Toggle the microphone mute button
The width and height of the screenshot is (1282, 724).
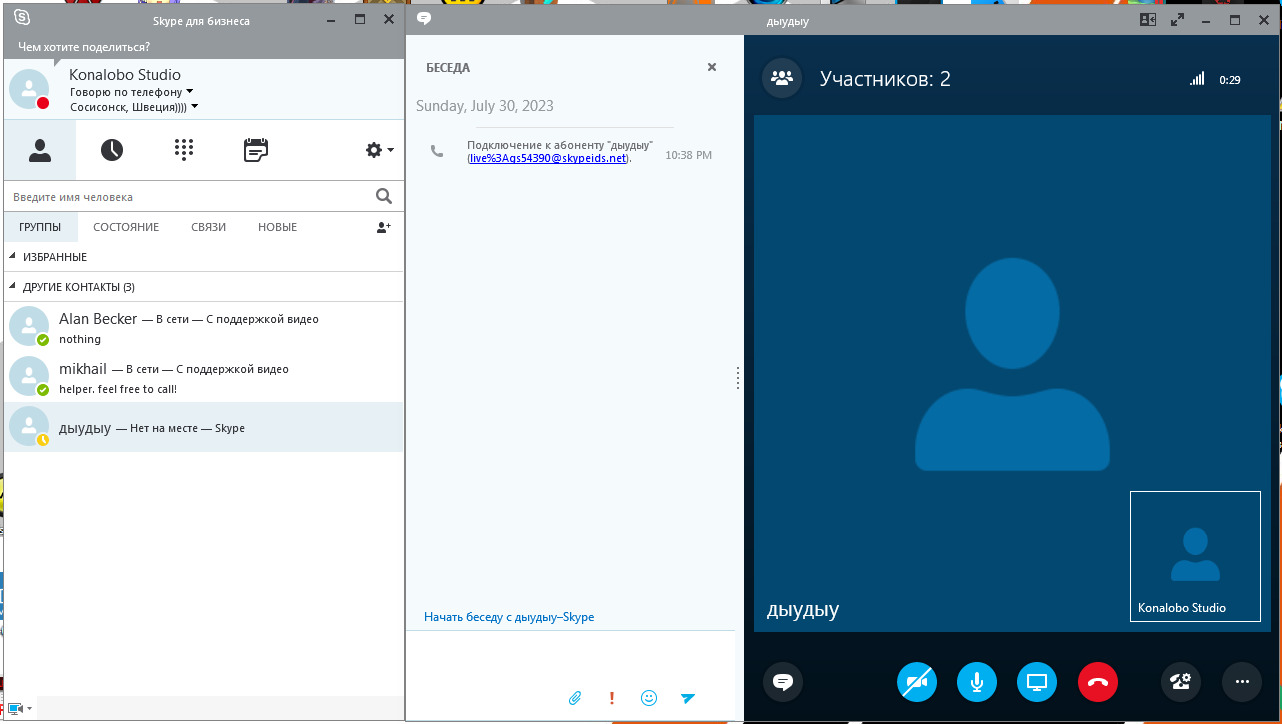click(977, 683)
